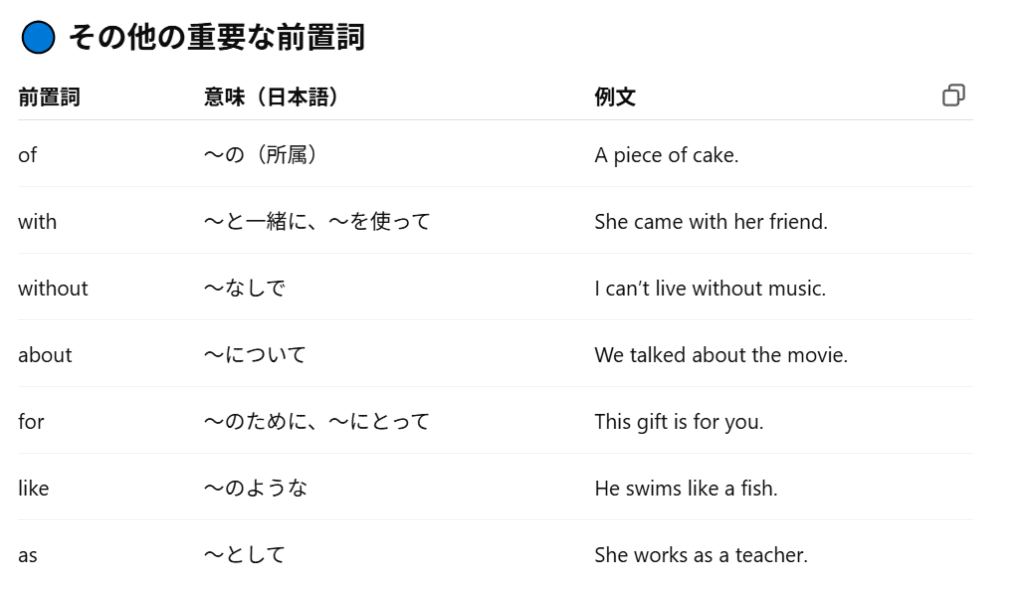Image resolution: width=1024 pixels, height=597 pixels.
Task: Select the preposition 'for' cell
Action: [x=31, y=422]
